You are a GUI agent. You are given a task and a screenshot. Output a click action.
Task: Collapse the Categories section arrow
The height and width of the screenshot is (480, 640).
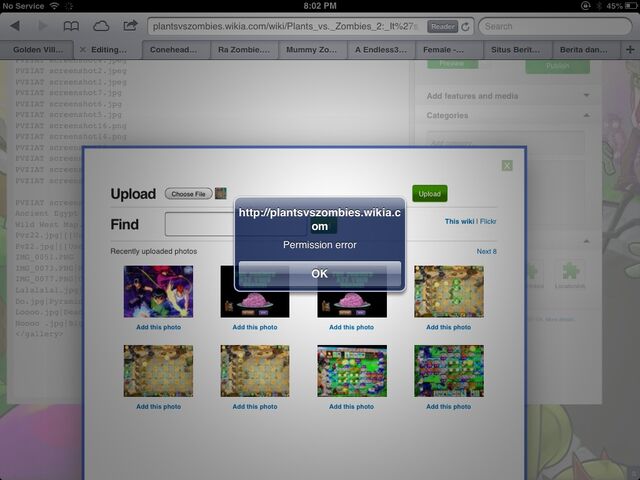[587, 116]
